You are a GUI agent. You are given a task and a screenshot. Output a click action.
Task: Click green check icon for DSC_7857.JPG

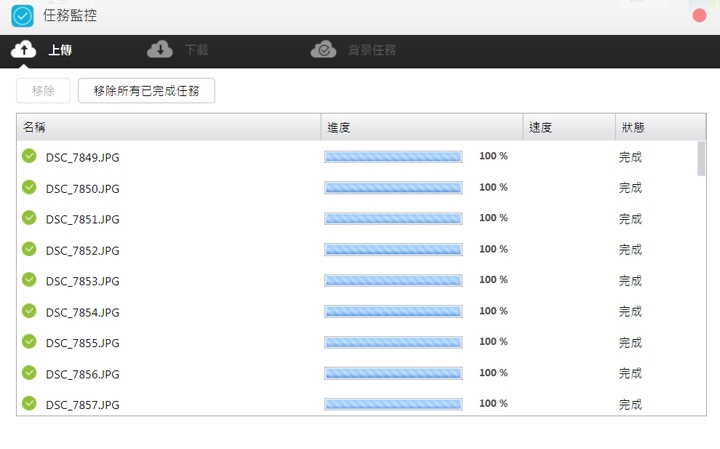point(29,404)
